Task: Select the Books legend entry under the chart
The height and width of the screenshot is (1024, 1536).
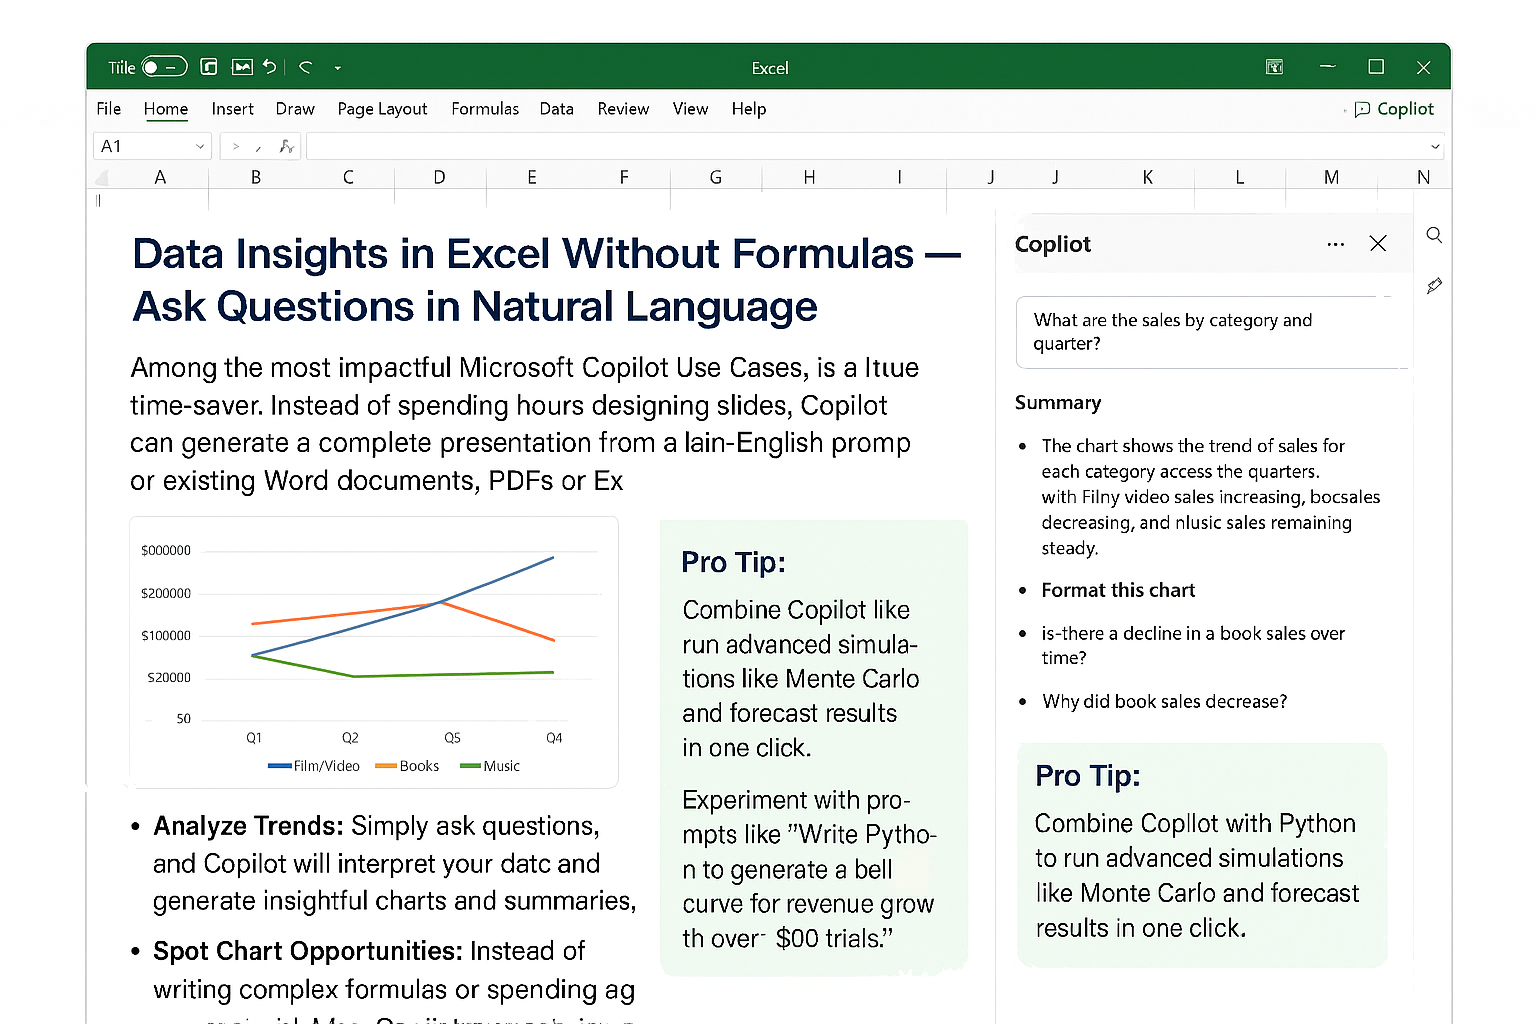Action: coord(407,766)
